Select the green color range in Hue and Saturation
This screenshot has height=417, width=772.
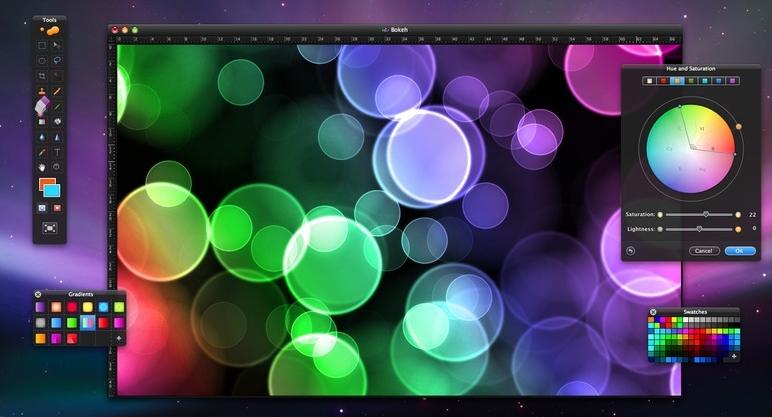click(691, 80)
